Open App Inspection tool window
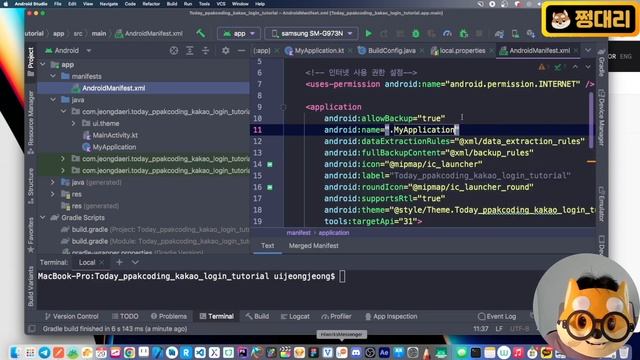 391,316
